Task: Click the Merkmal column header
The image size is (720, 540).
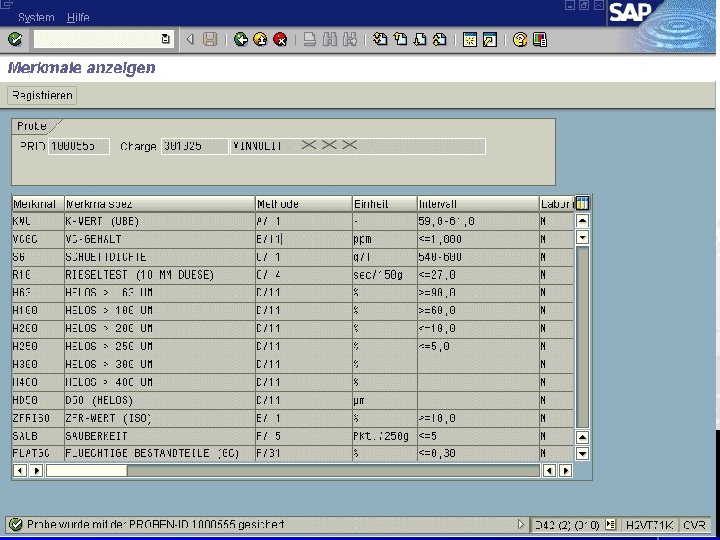Action: [x=38, y=203]
